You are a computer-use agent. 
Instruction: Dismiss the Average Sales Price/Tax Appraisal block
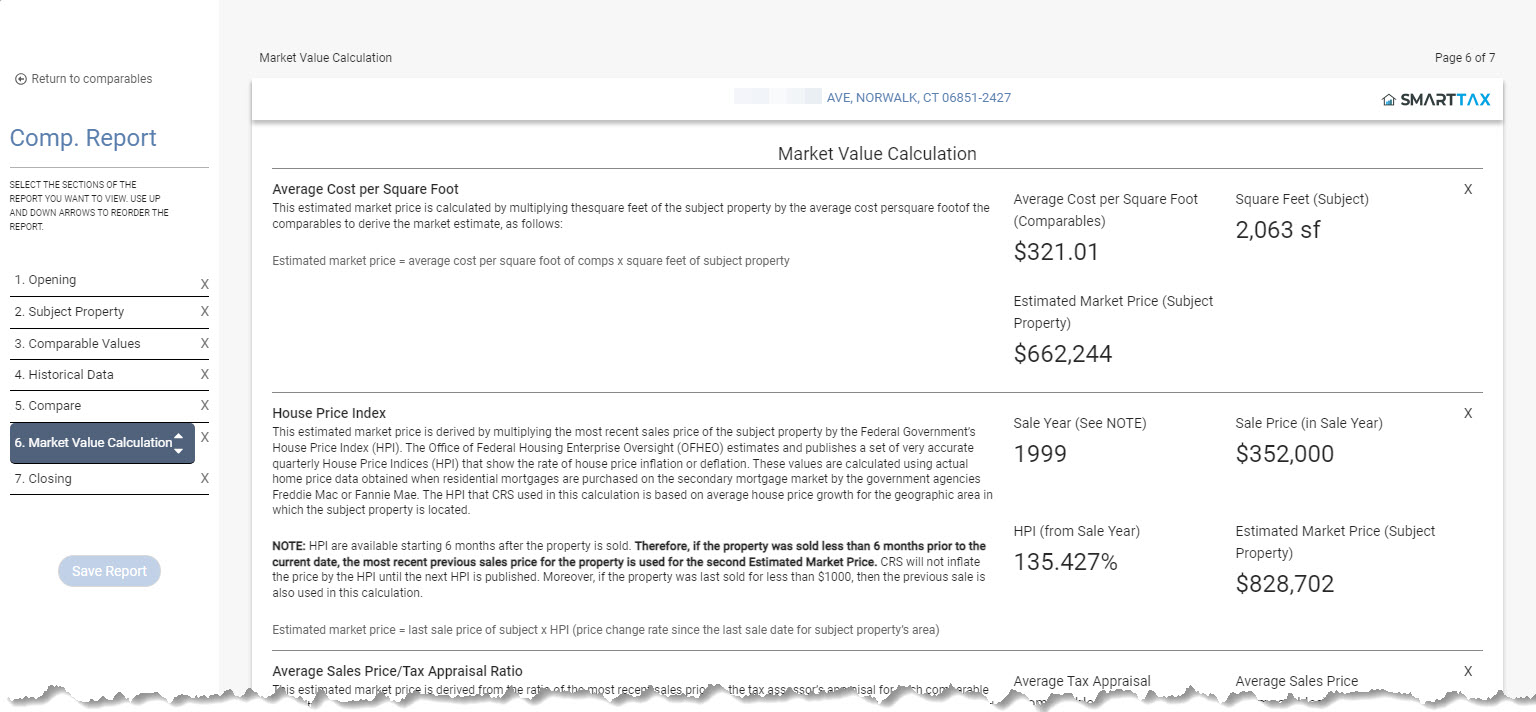tap(1468, 671)
